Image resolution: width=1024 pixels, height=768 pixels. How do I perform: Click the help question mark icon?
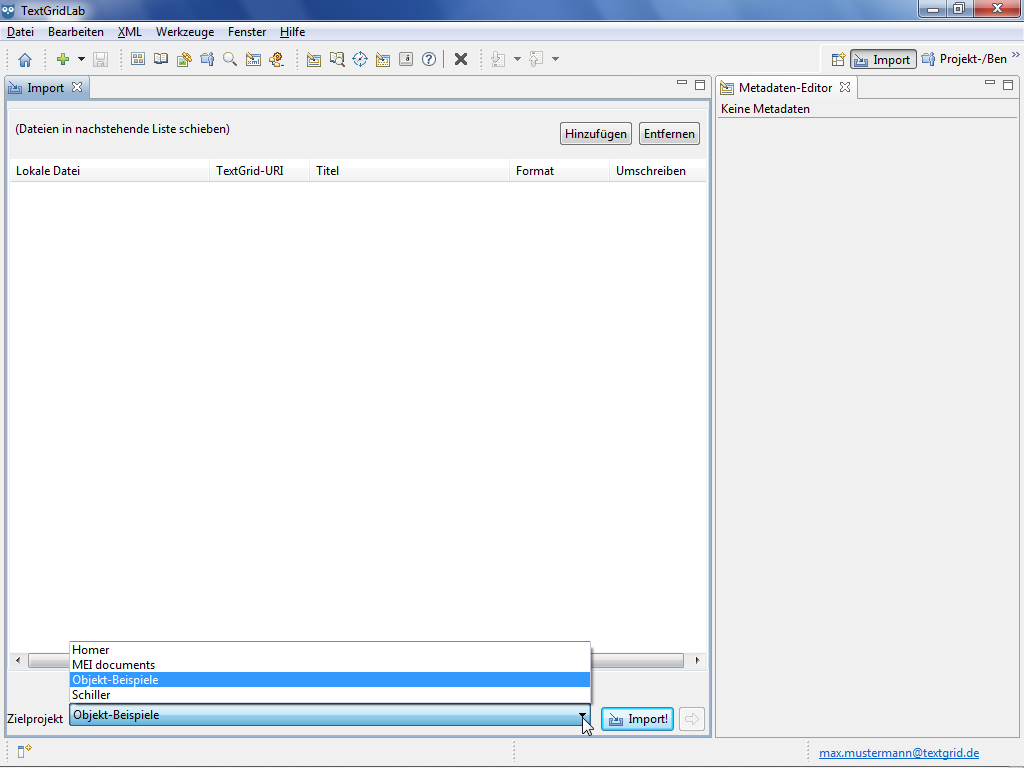(x=429, y=60)
